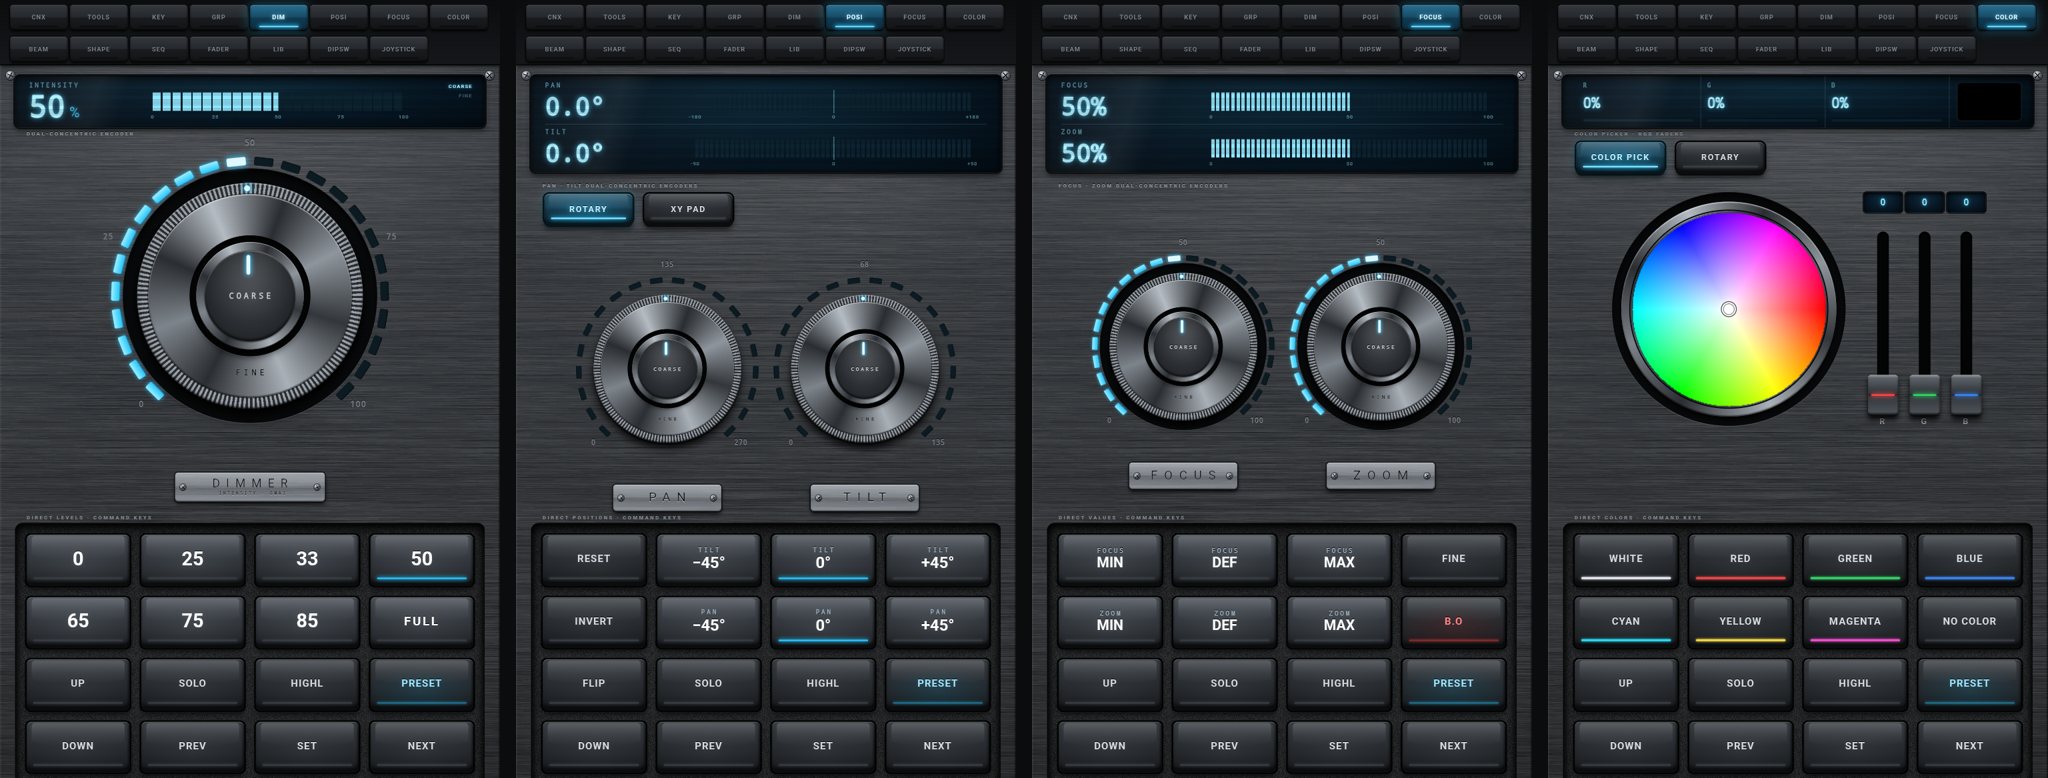Open TOOLS tab in the color panel
The width and height of the screenshot is (2048, 778).
click(x=1646, y=17)
